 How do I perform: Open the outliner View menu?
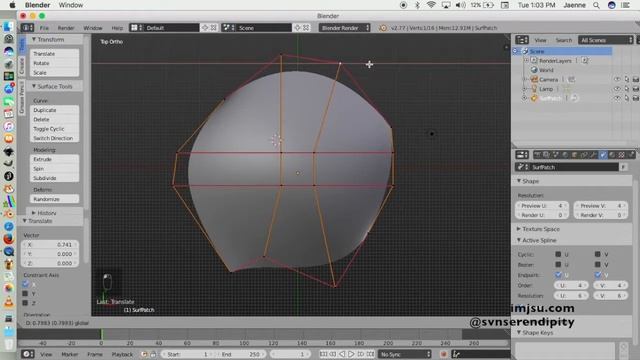[x=540, y=40]
